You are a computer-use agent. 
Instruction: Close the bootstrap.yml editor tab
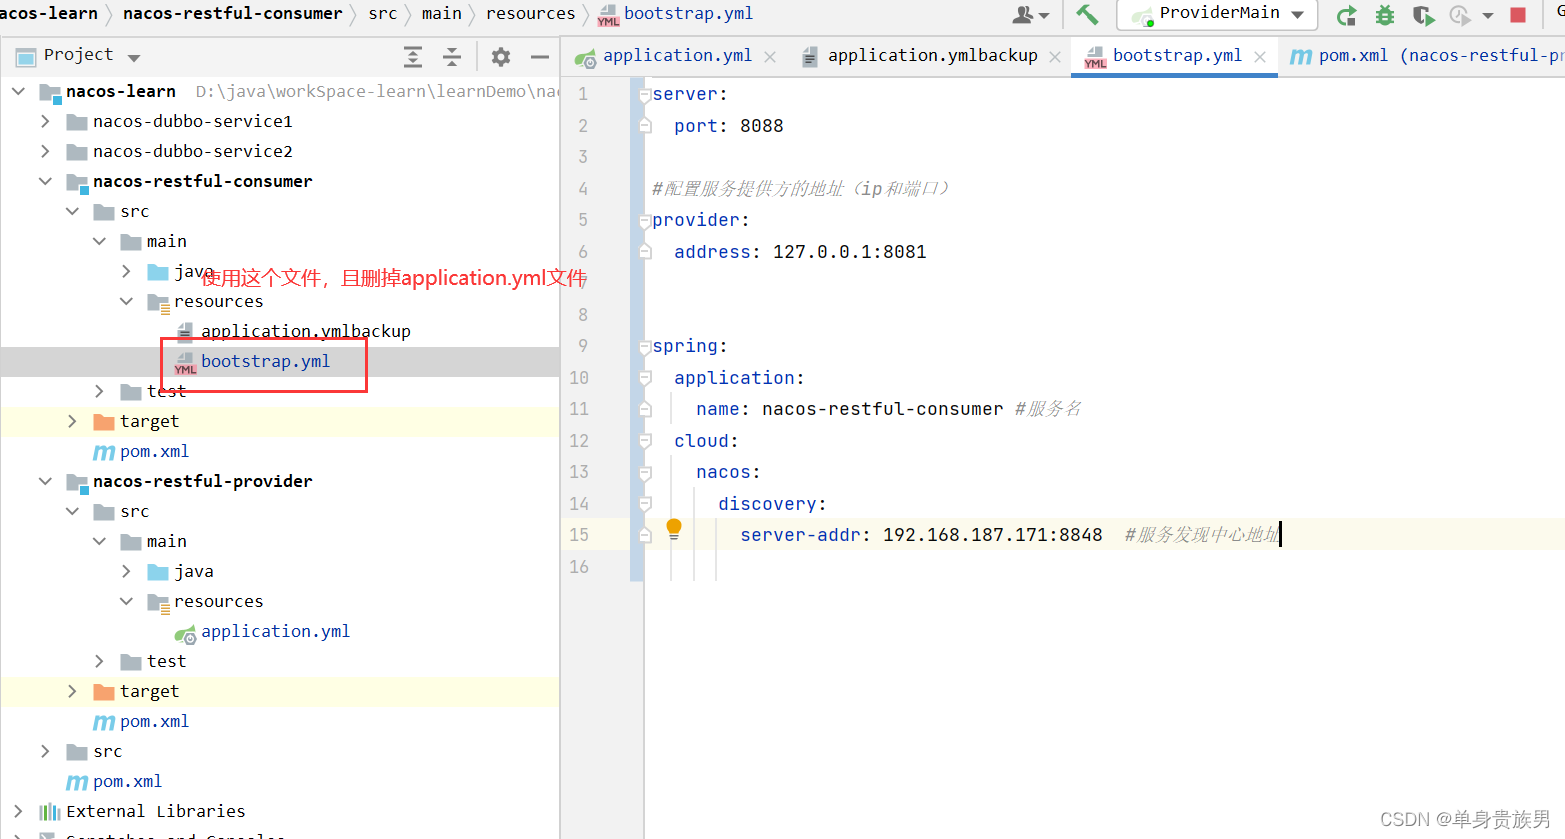1260,57
